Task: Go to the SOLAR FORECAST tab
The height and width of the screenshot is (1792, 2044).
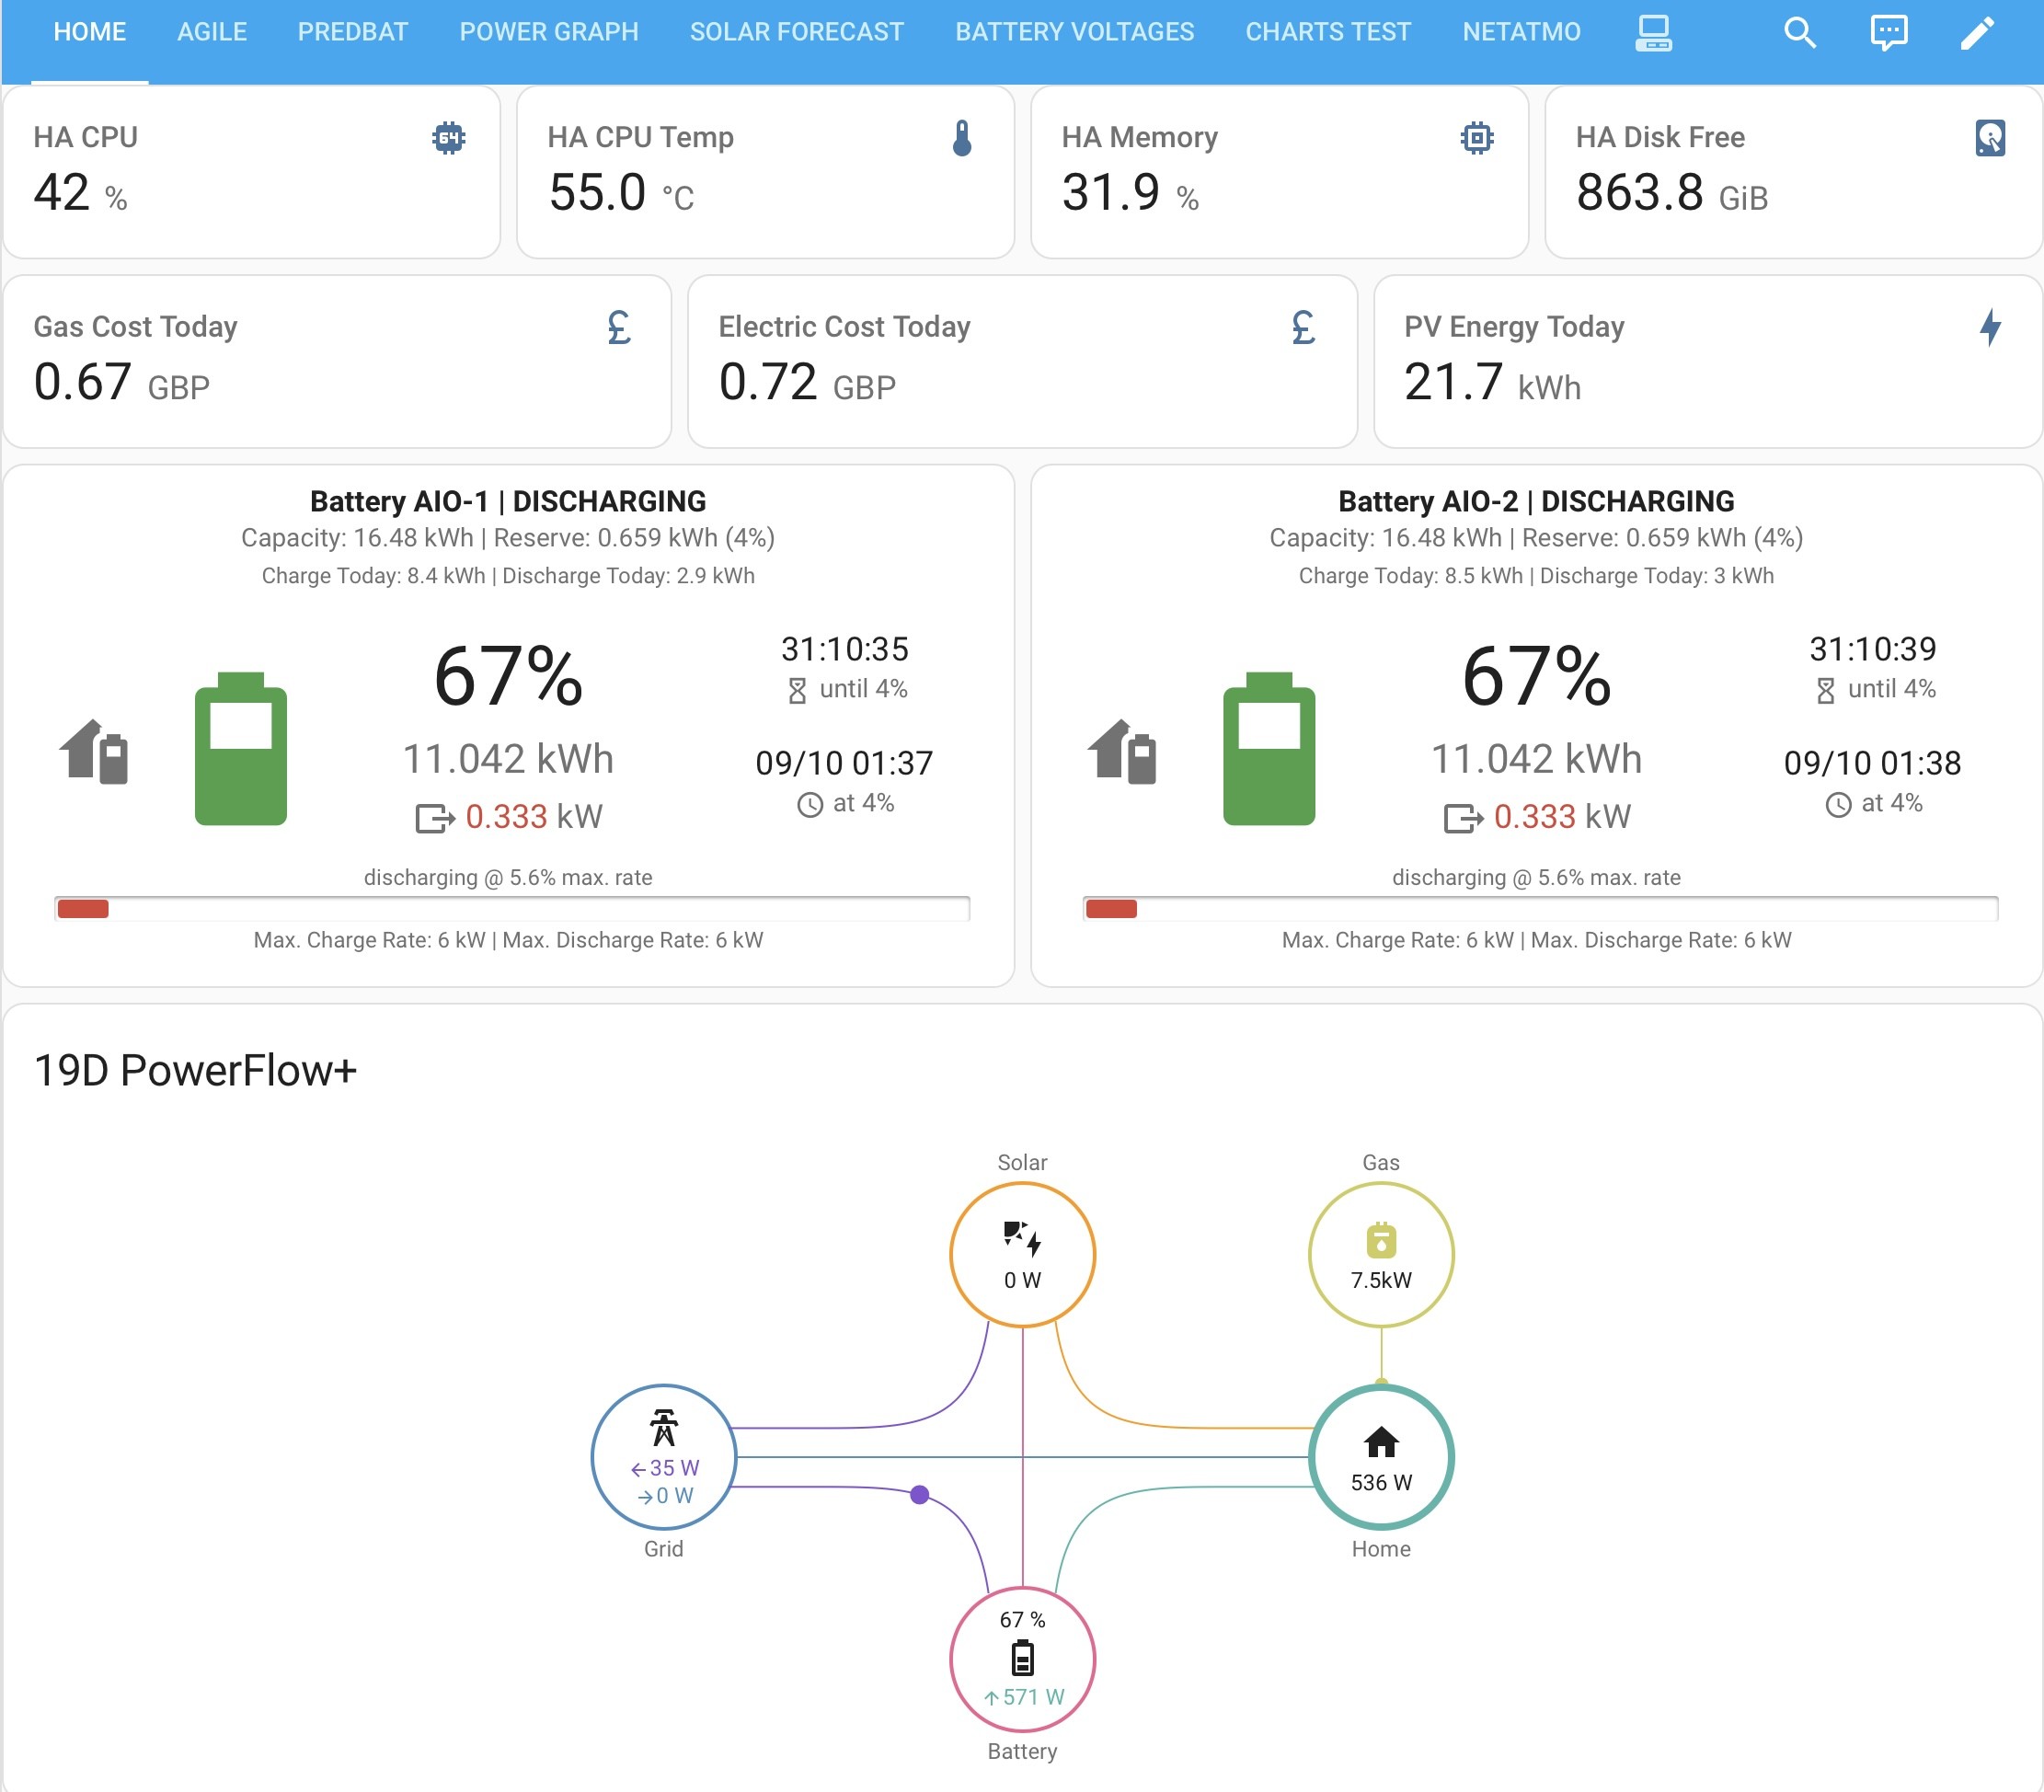Action: click(x=797, y=32)
